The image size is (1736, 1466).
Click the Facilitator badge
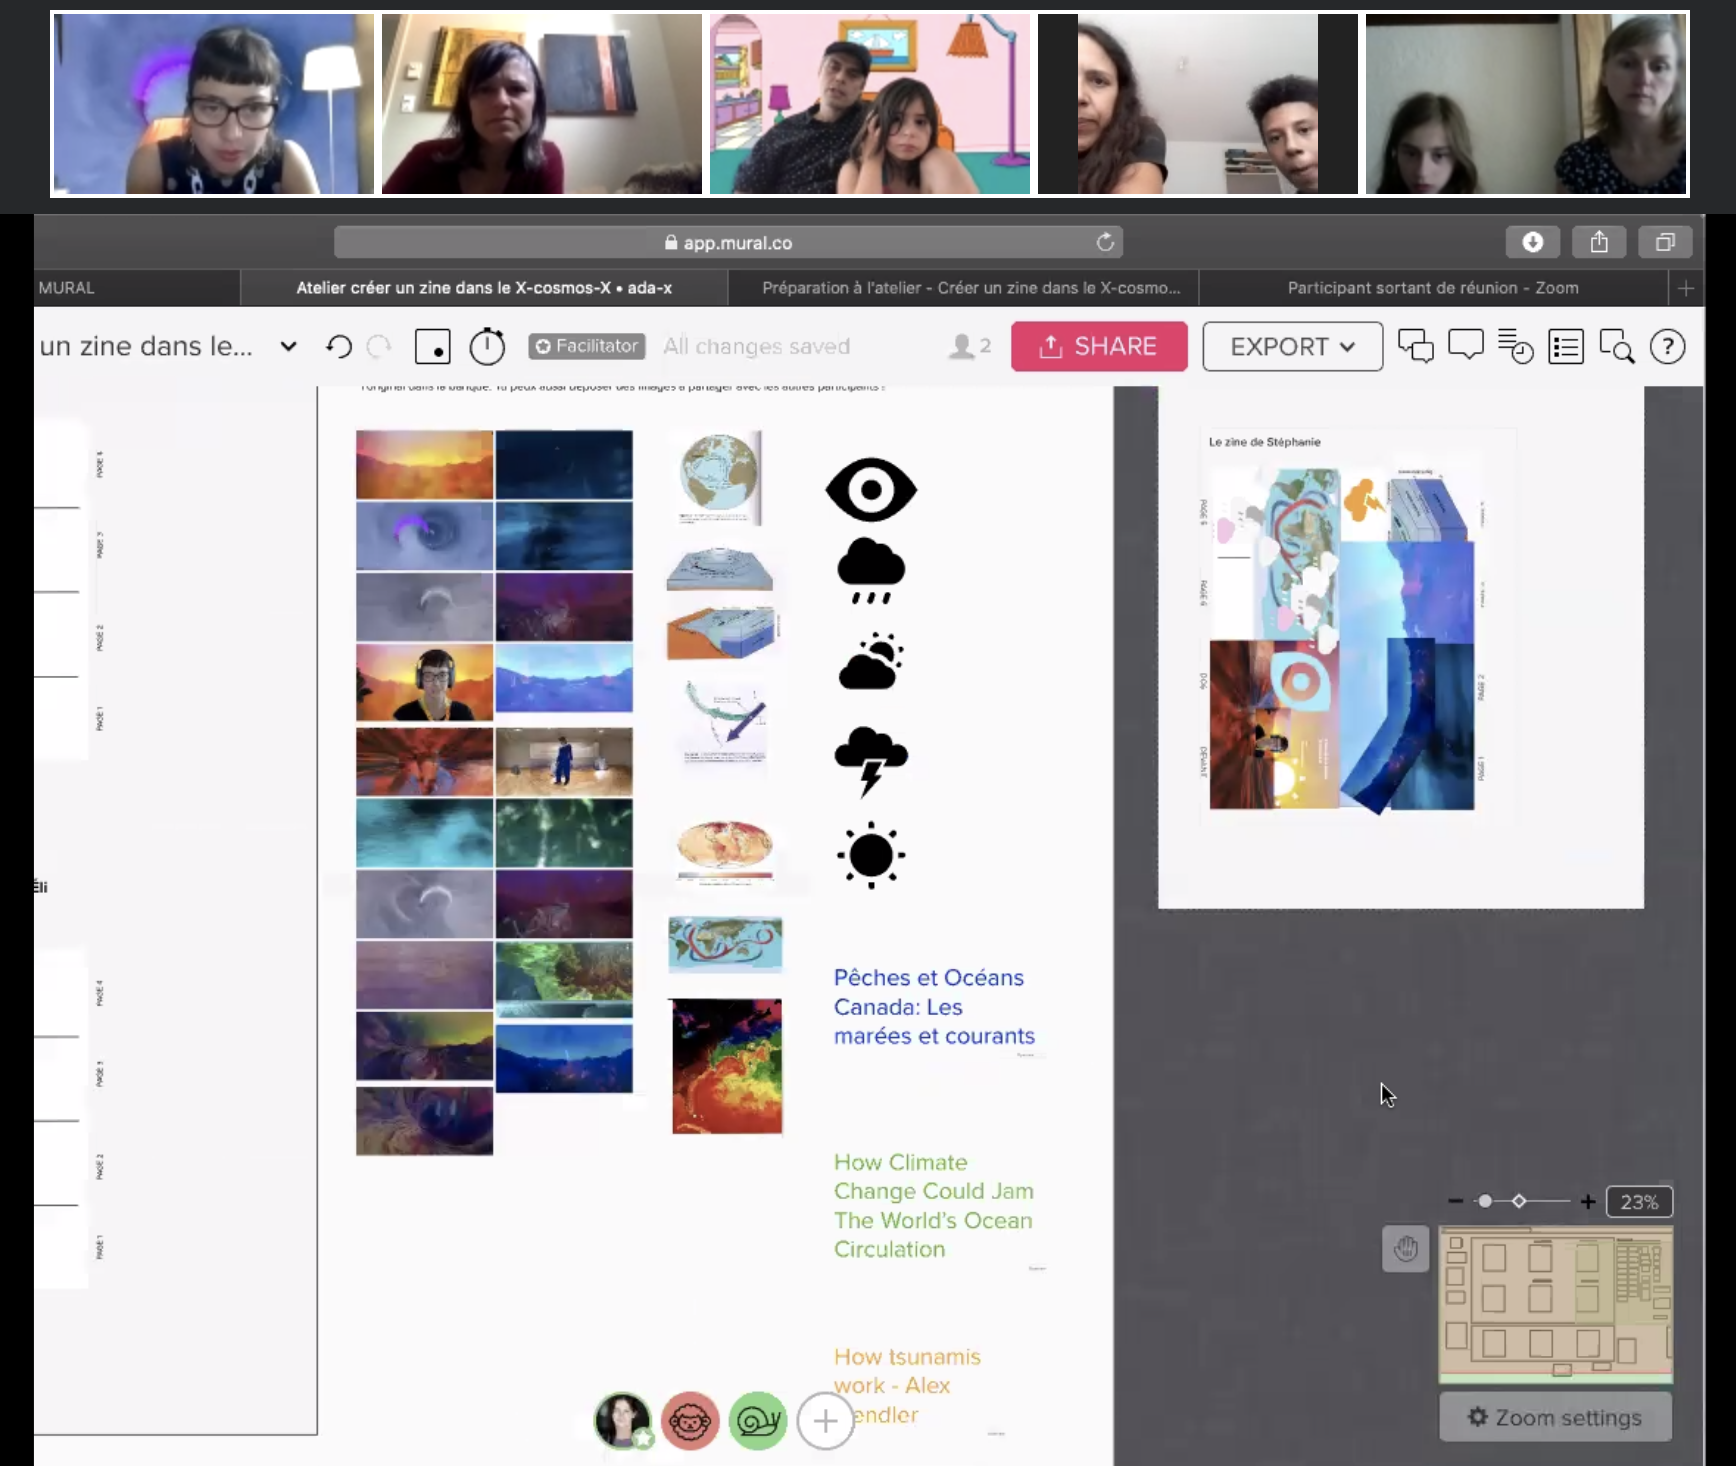pyautogui.click(x=586, y=346)
